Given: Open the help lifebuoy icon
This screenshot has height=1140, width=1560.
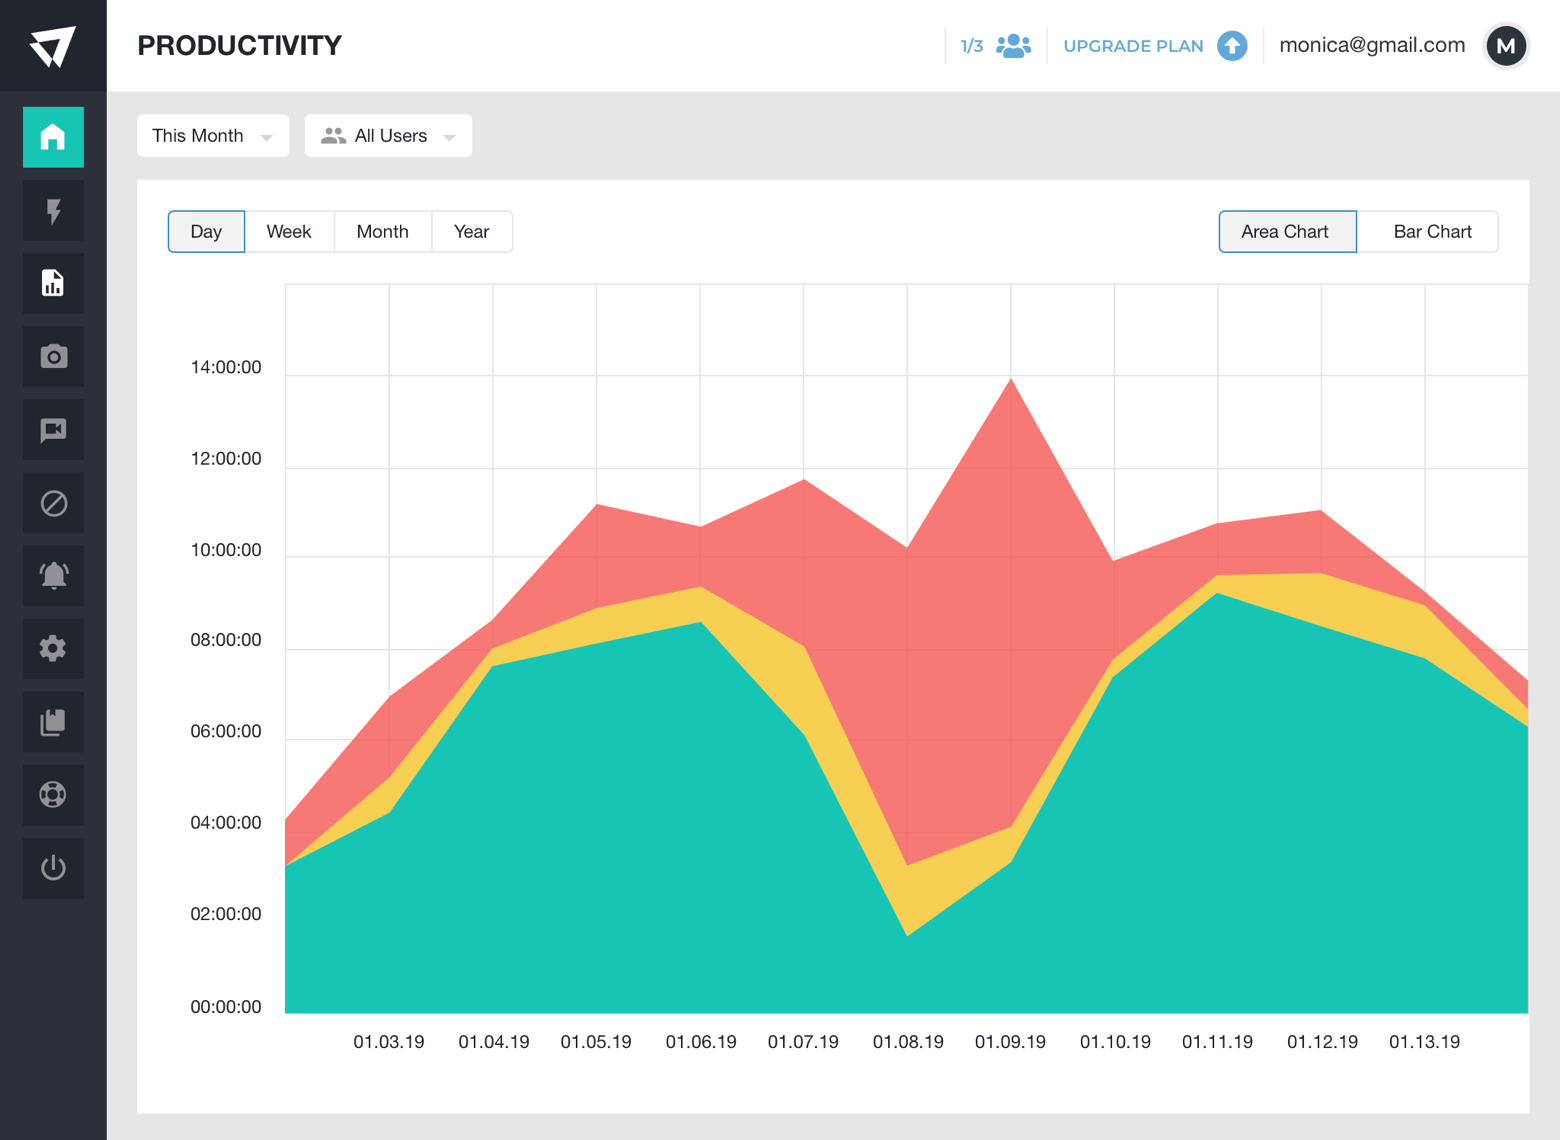Looking at the screenshot, I should point(53,795).
